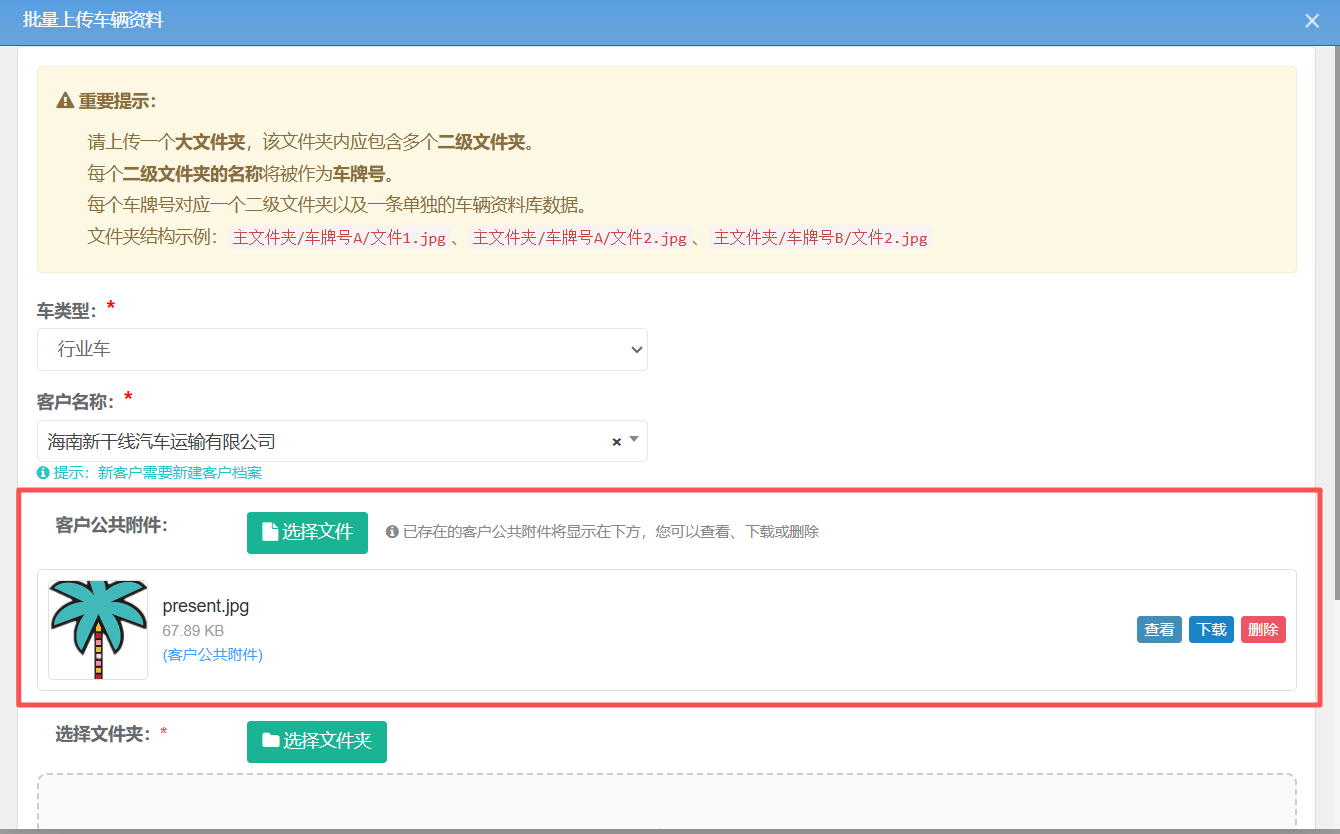Click the 主文件夹/车牌号B/文件2.jpg example path

[820, 238]
